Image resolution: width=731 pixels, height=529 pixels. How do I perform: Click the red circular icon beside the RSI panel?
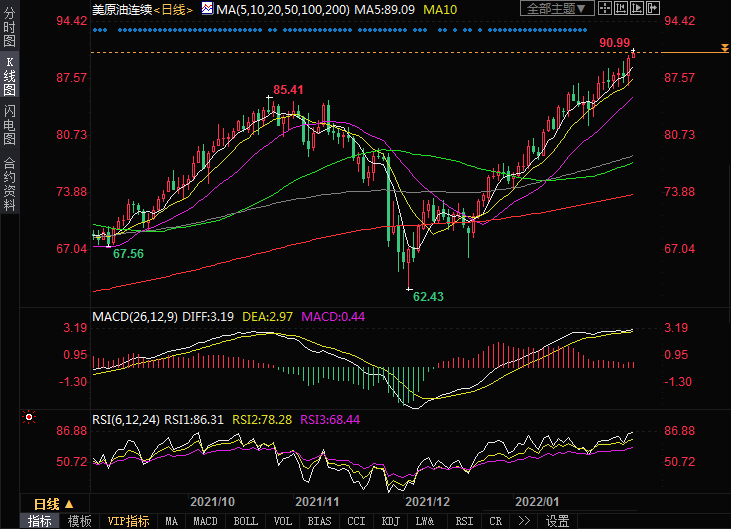coord(29,417)
